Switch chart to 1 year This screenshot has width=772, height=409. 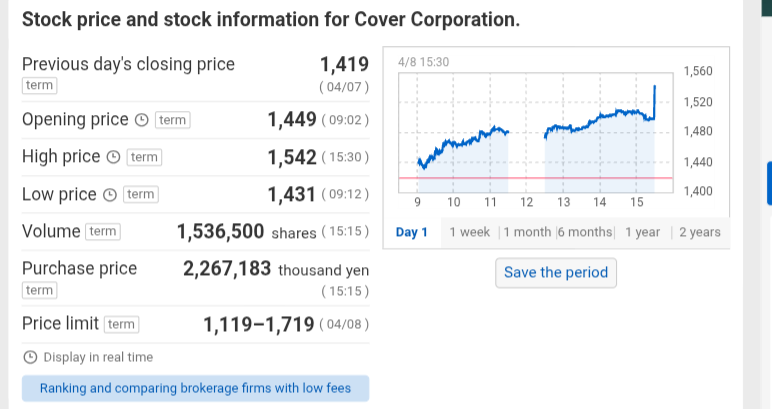pyautogui.click(x=643, y=232)
